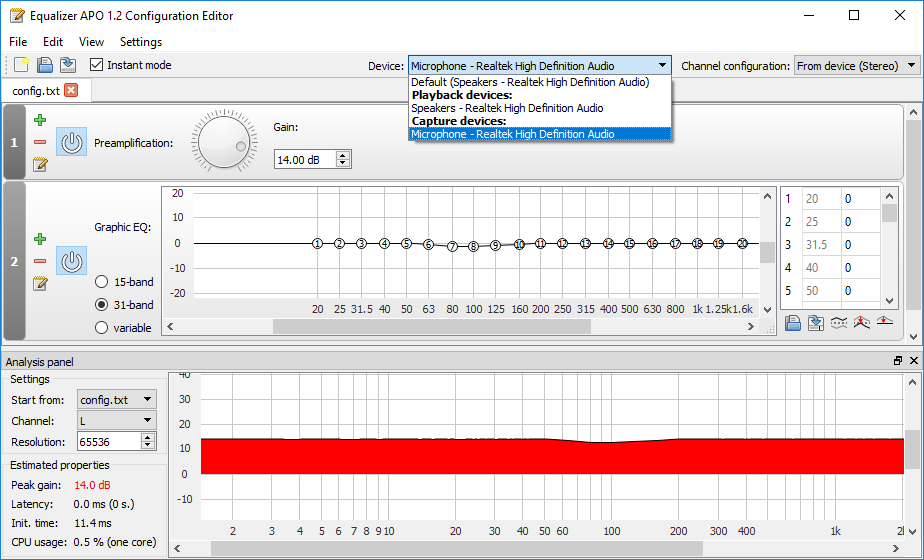Open the Edit menu
This screenshot has height=560, width=924.
point(52,42)
